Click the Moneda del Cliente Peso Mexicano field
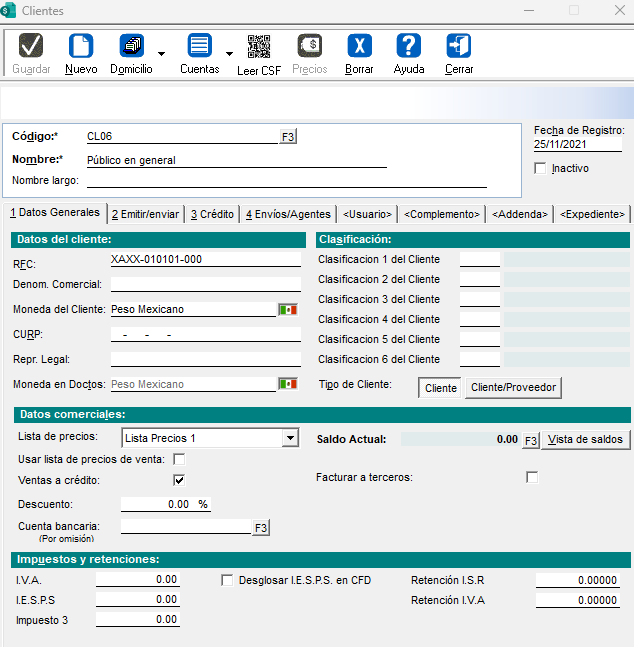Image resolution: width=634 pixels, height=647 pixels. (193, 309)
